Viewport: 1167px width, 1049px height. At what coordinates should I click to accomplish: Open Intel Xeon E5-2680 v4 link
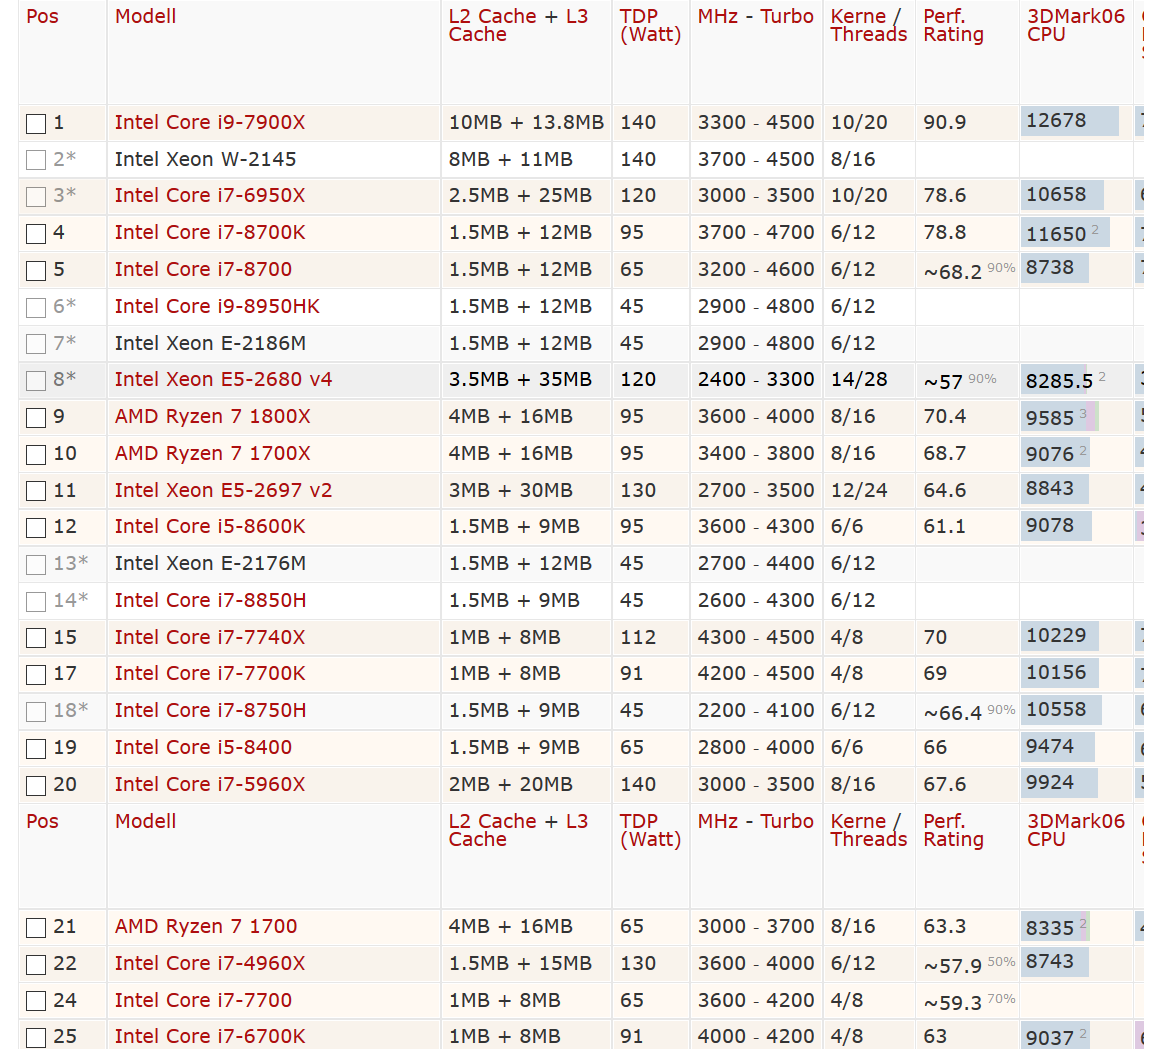pyautogui.click(x=223, y=379)
